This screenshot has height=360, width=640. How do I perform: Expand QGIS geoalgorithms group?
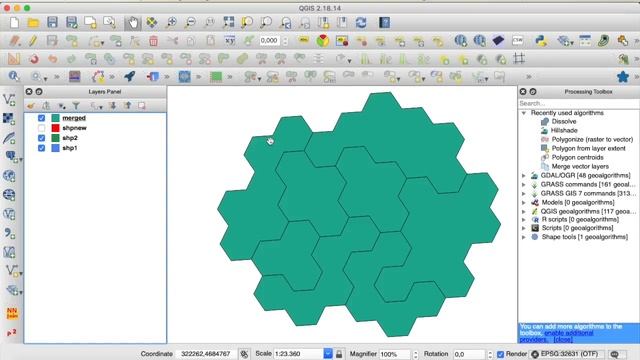tap(524, 211)
